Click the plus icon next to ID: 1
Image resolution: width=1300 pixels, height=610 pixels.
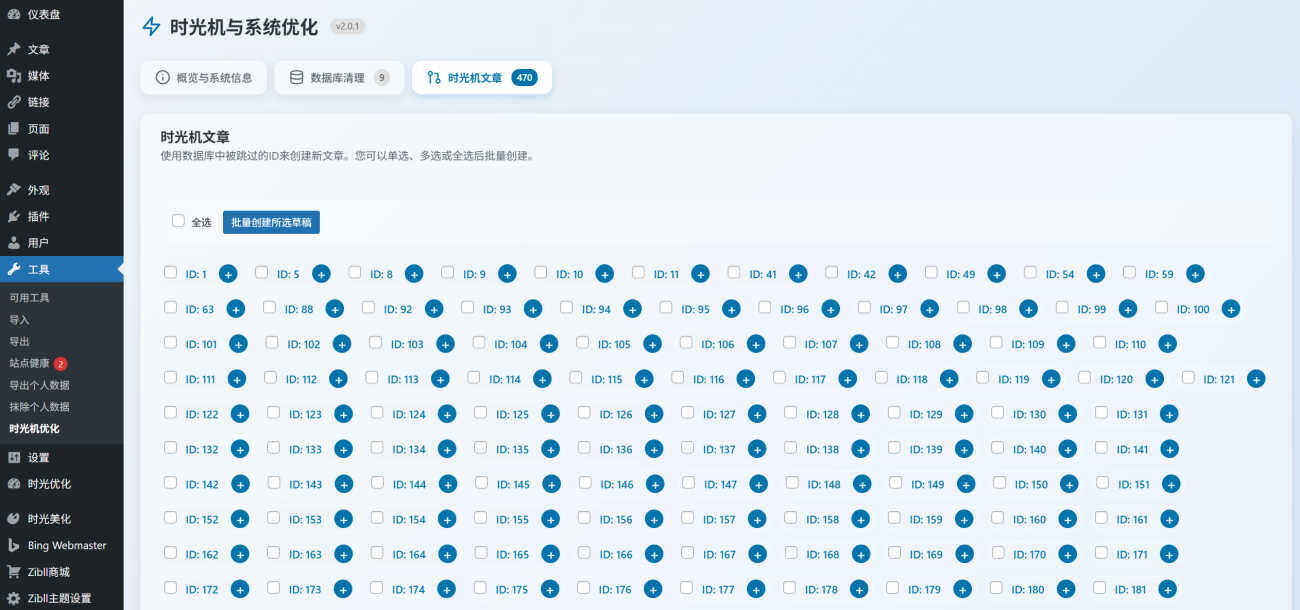tap(228, 274)
